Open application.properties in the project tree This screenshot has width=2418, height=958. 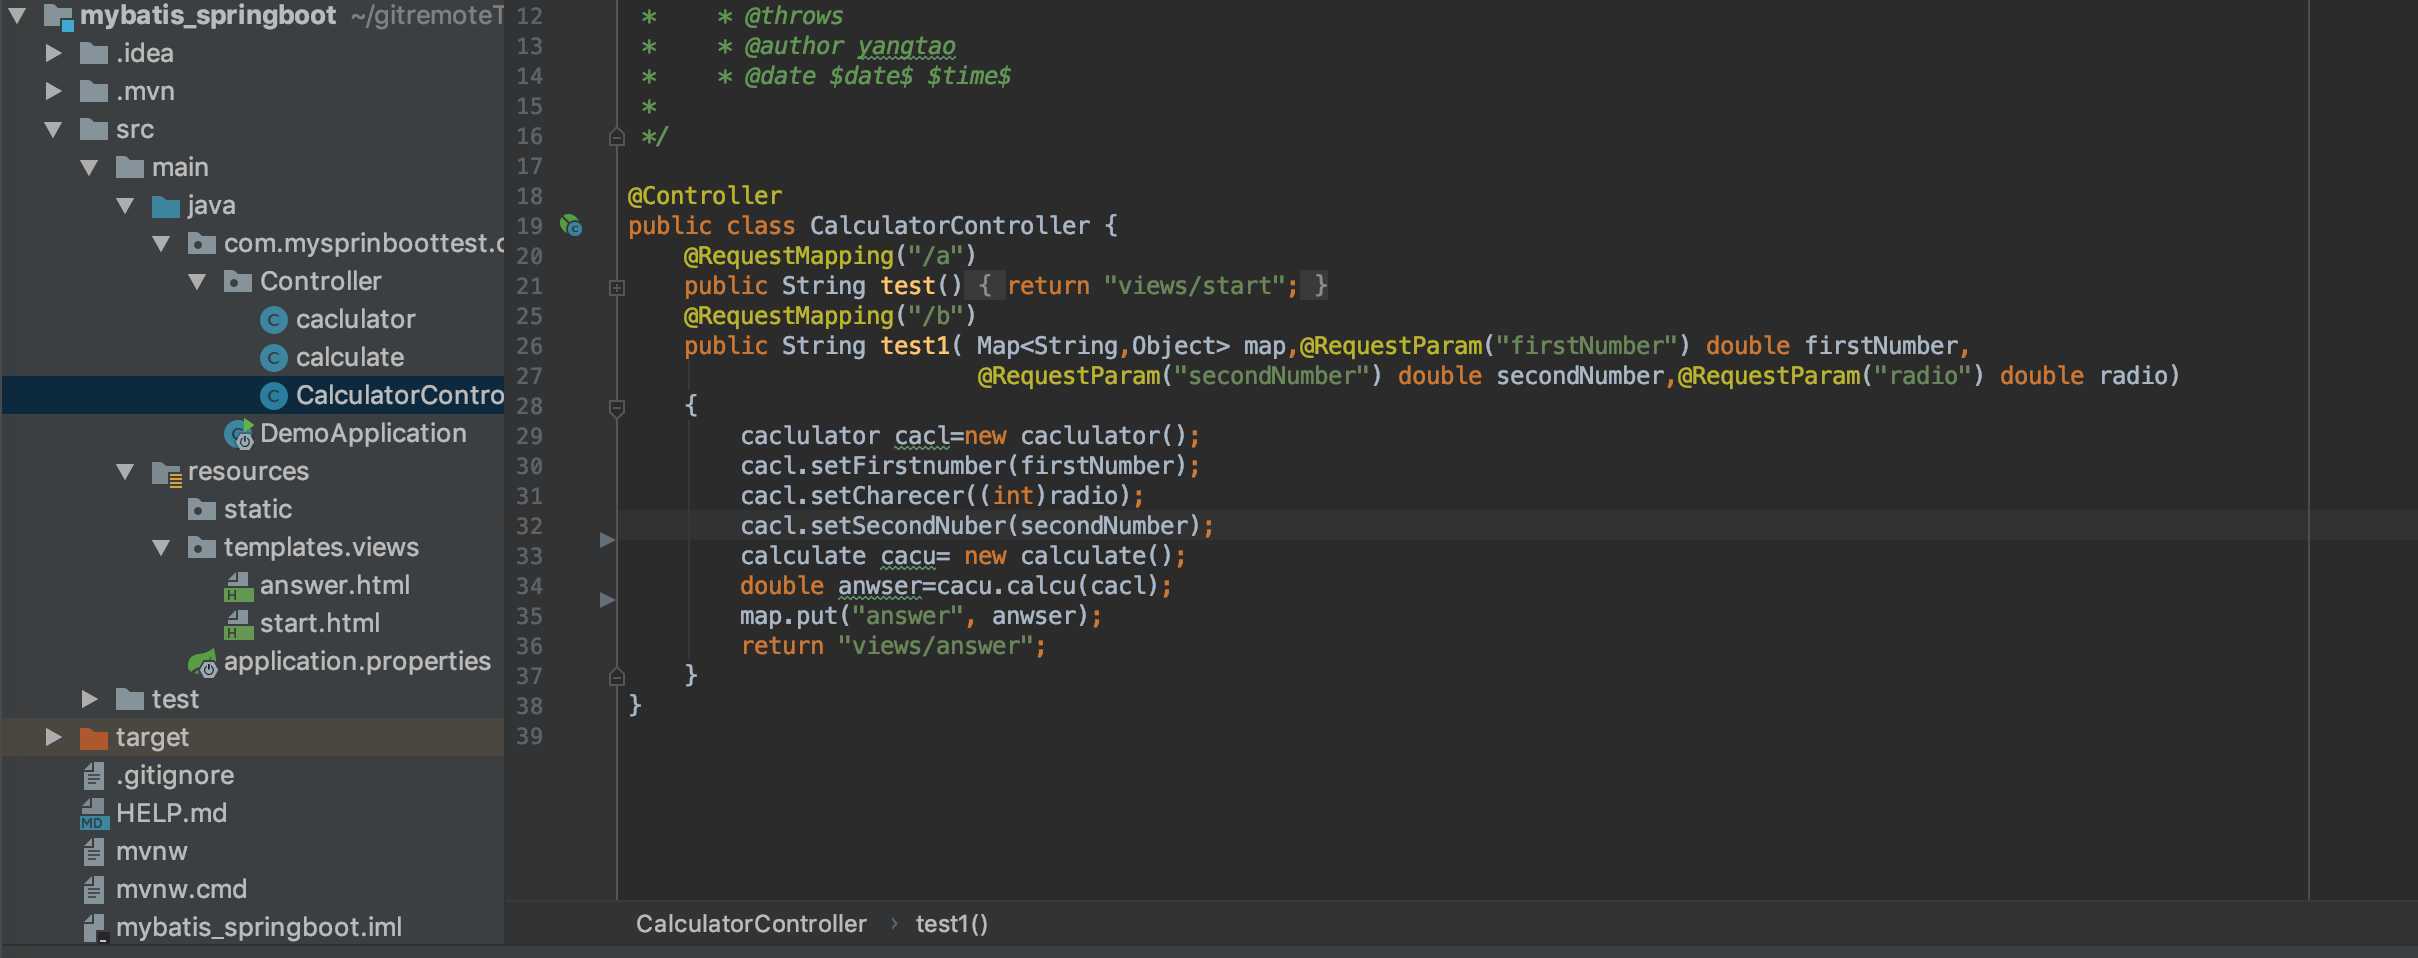(357, 661)
